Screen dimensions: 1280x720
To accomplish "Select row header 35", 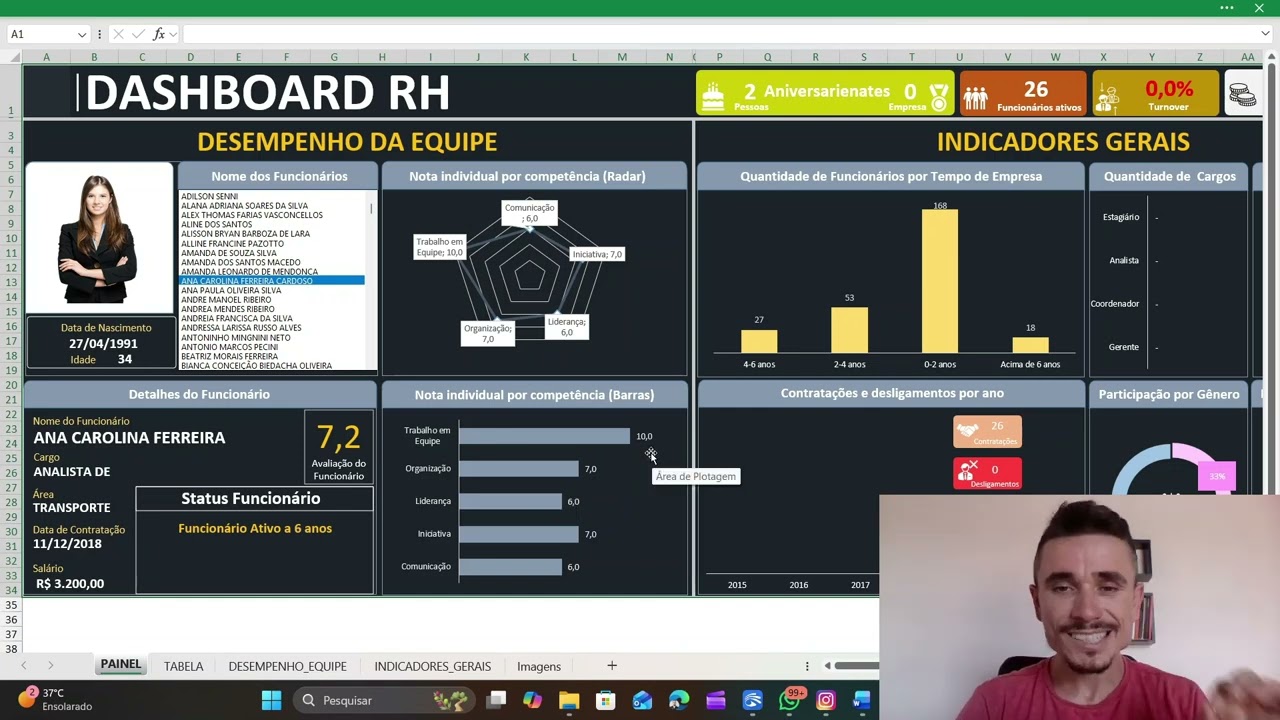I will click(12, 605).
